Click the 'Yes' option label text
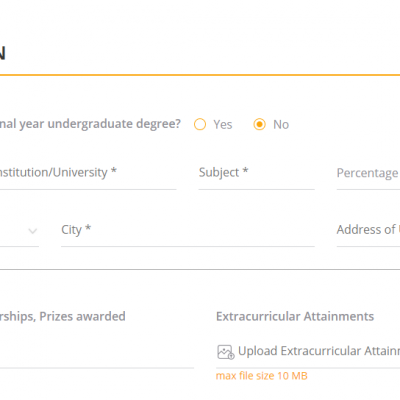This screenshot has height=400, width=400. [x=223, y=125]
